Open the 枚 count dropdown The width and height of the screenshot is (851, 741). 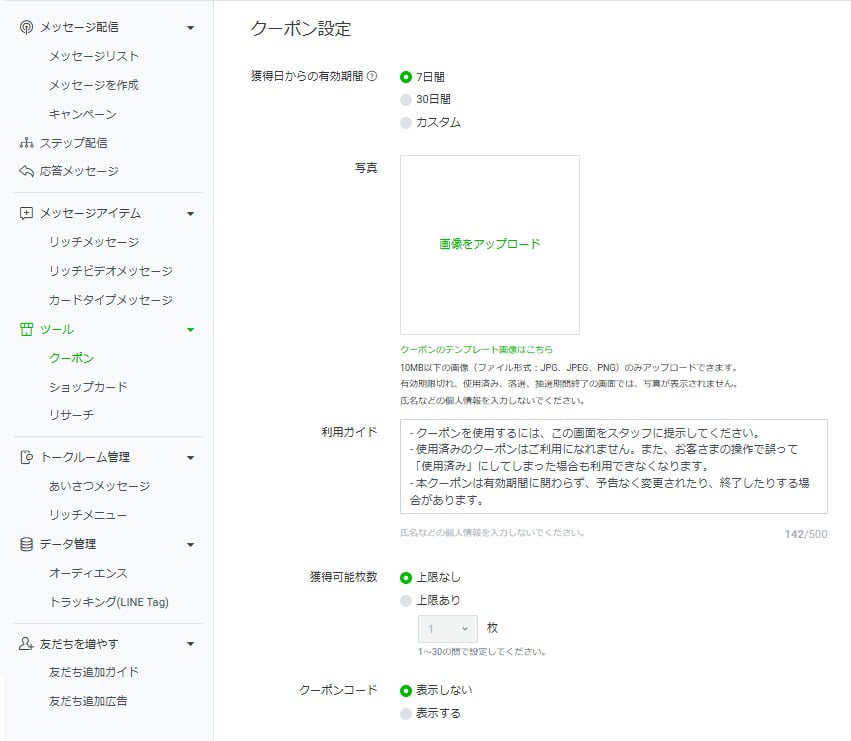(448, 629)
